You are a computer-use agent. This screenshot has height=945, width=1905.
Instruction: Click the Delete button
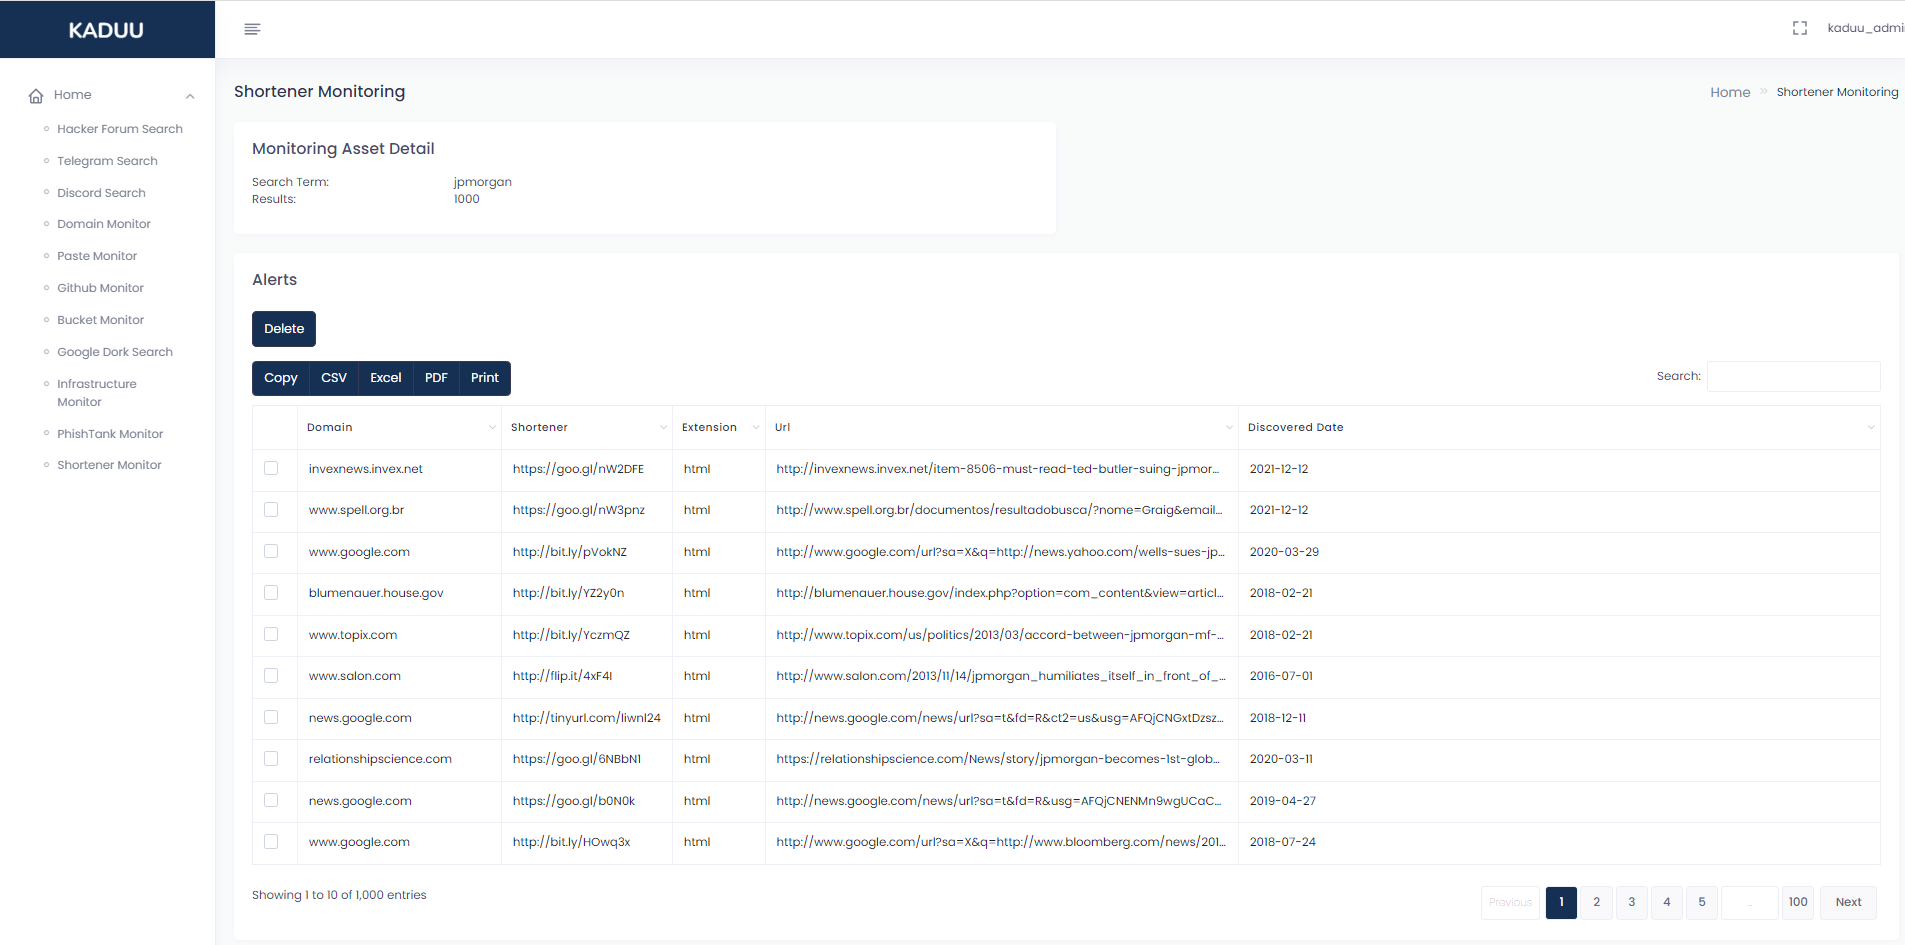click(x=284, y=329)
